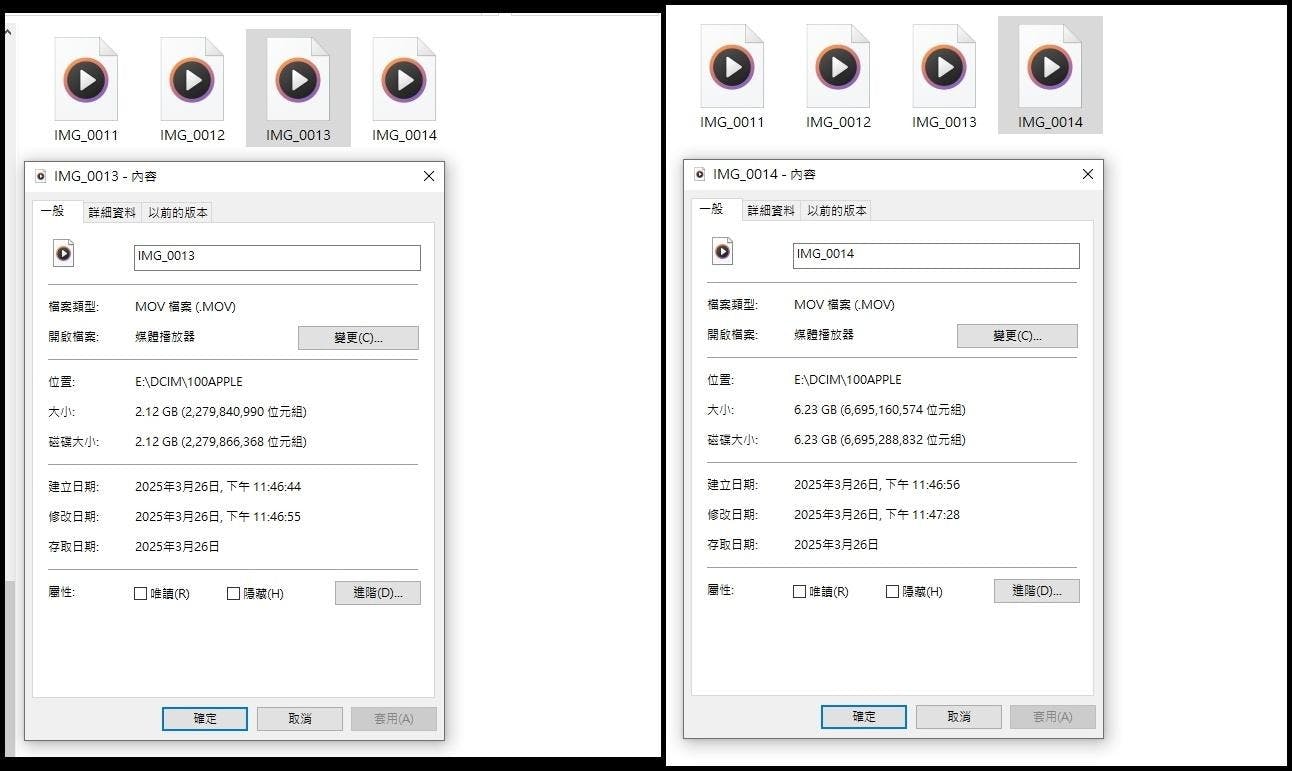Click modified time 下午 11:47:28
Viewport: 1292px width, 771px height.
click(x=922, y=515)
